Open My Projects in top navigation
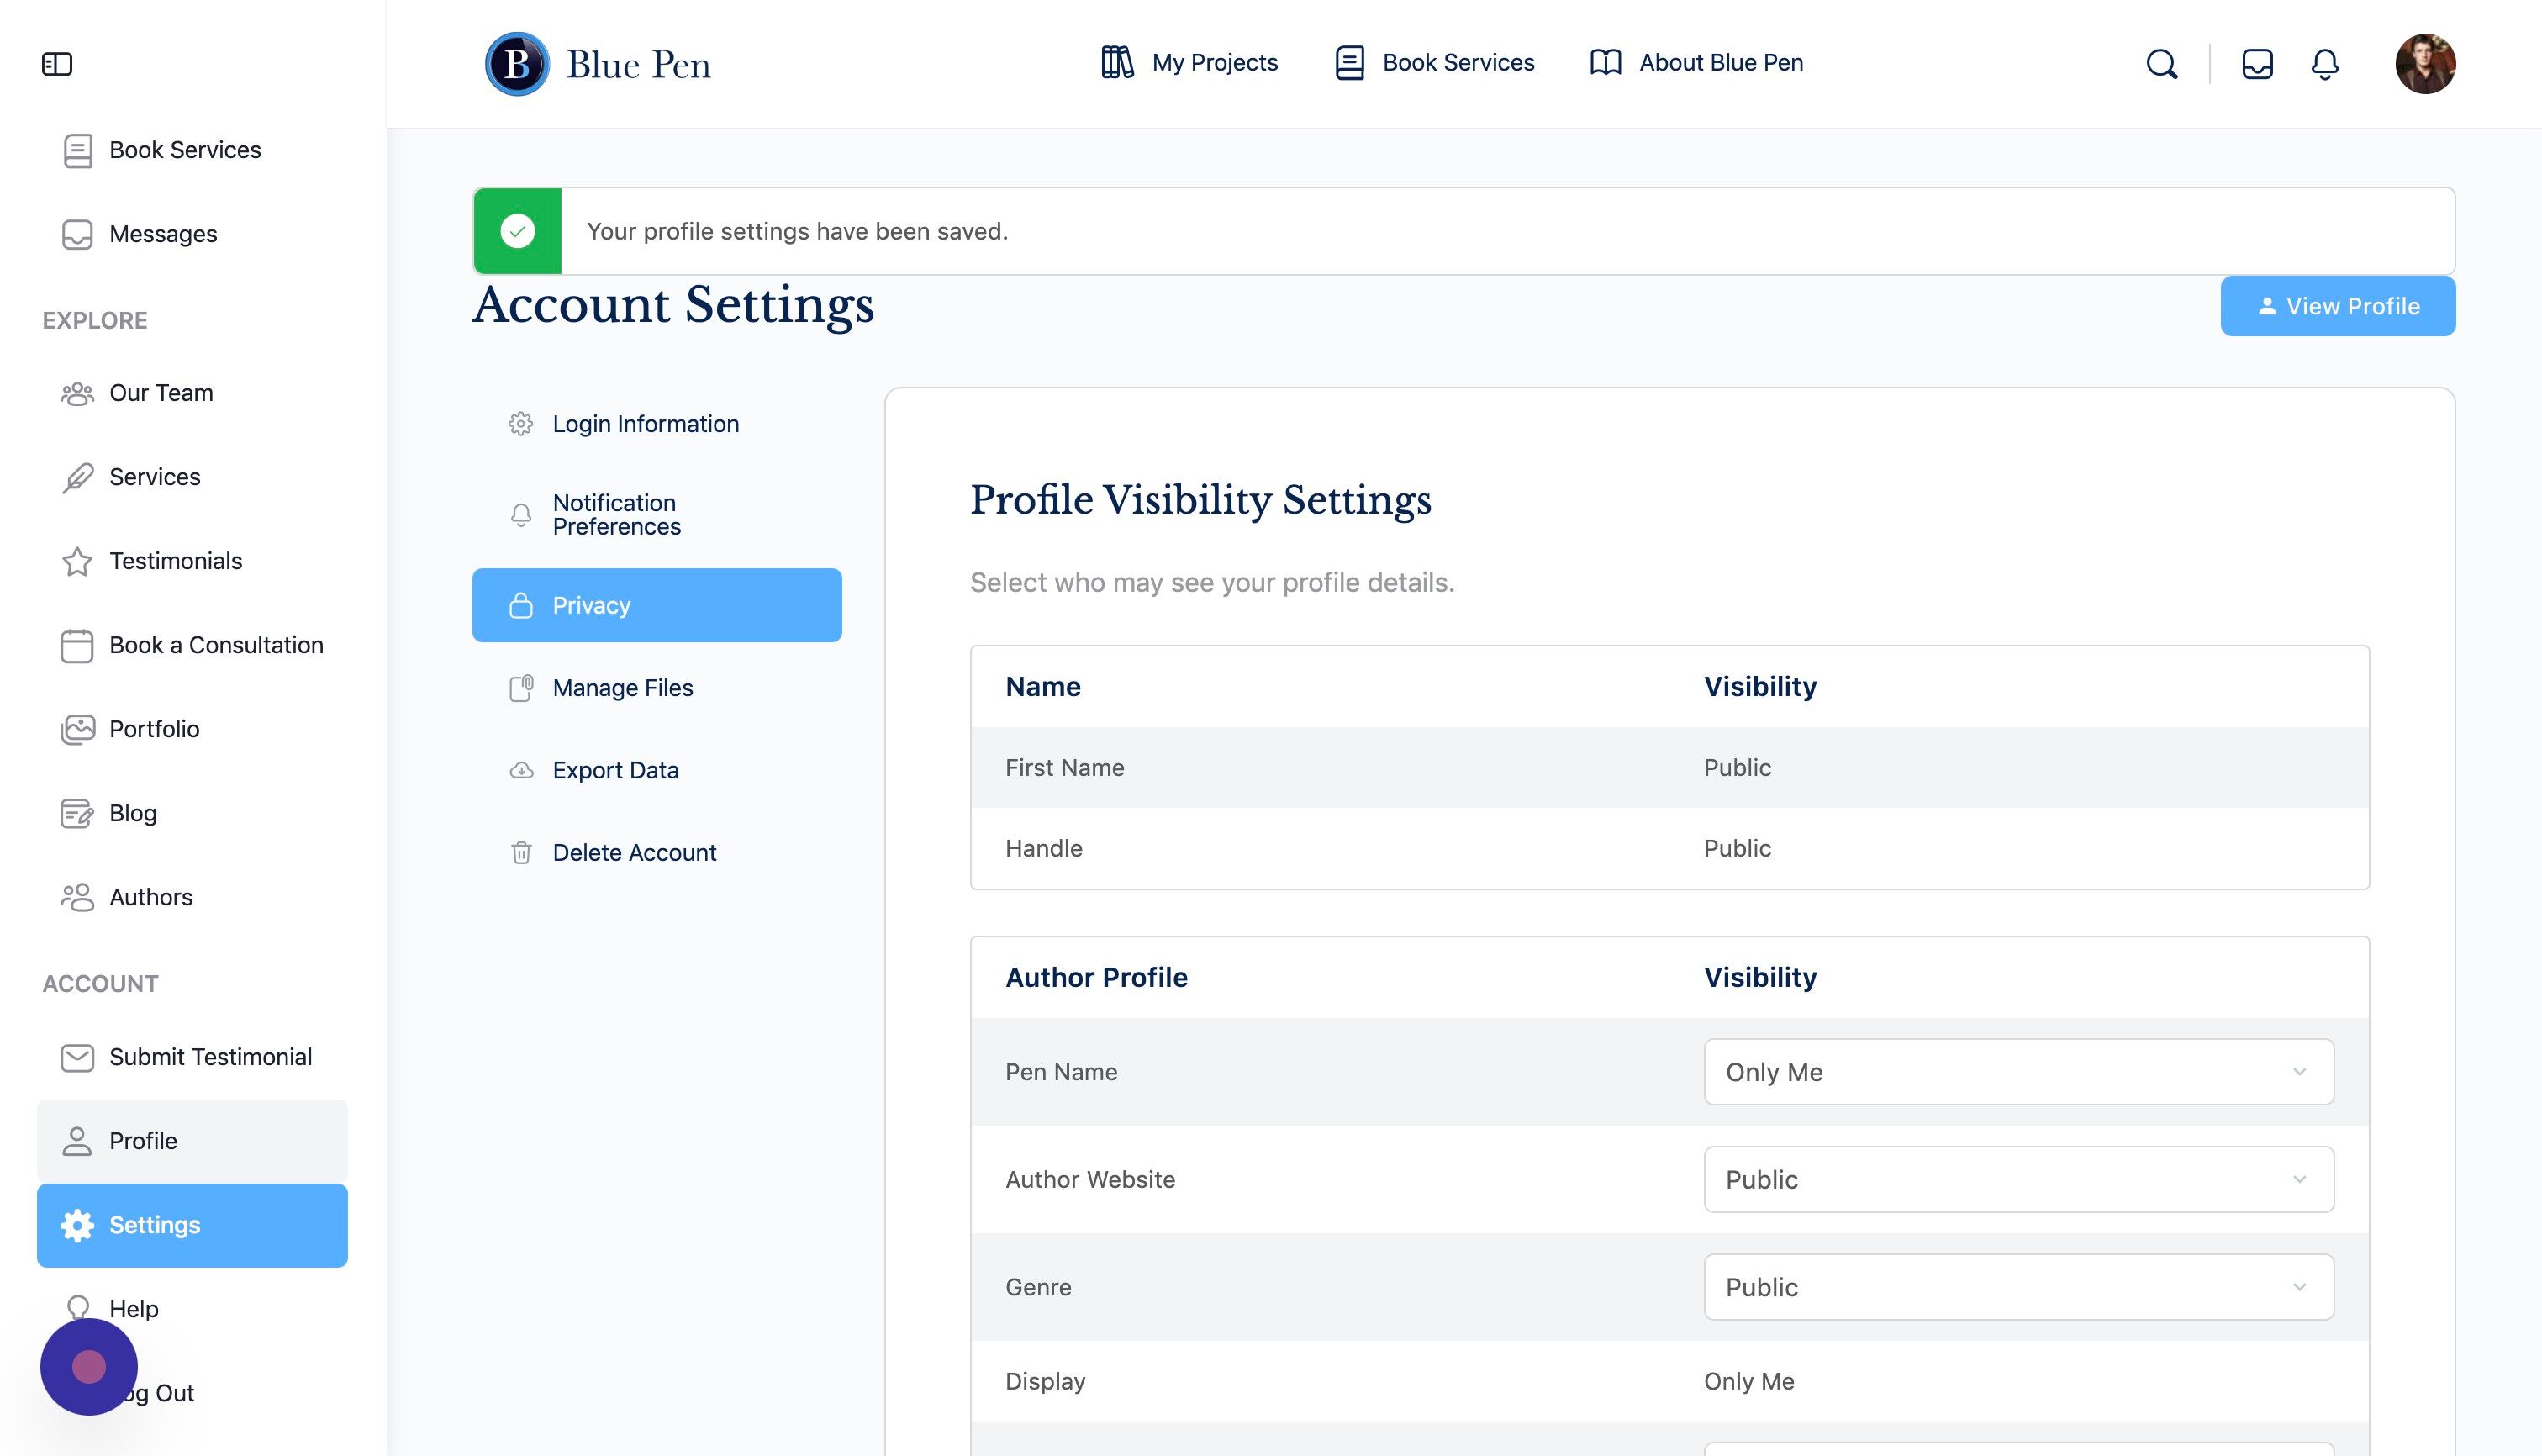 [1188, 63]
